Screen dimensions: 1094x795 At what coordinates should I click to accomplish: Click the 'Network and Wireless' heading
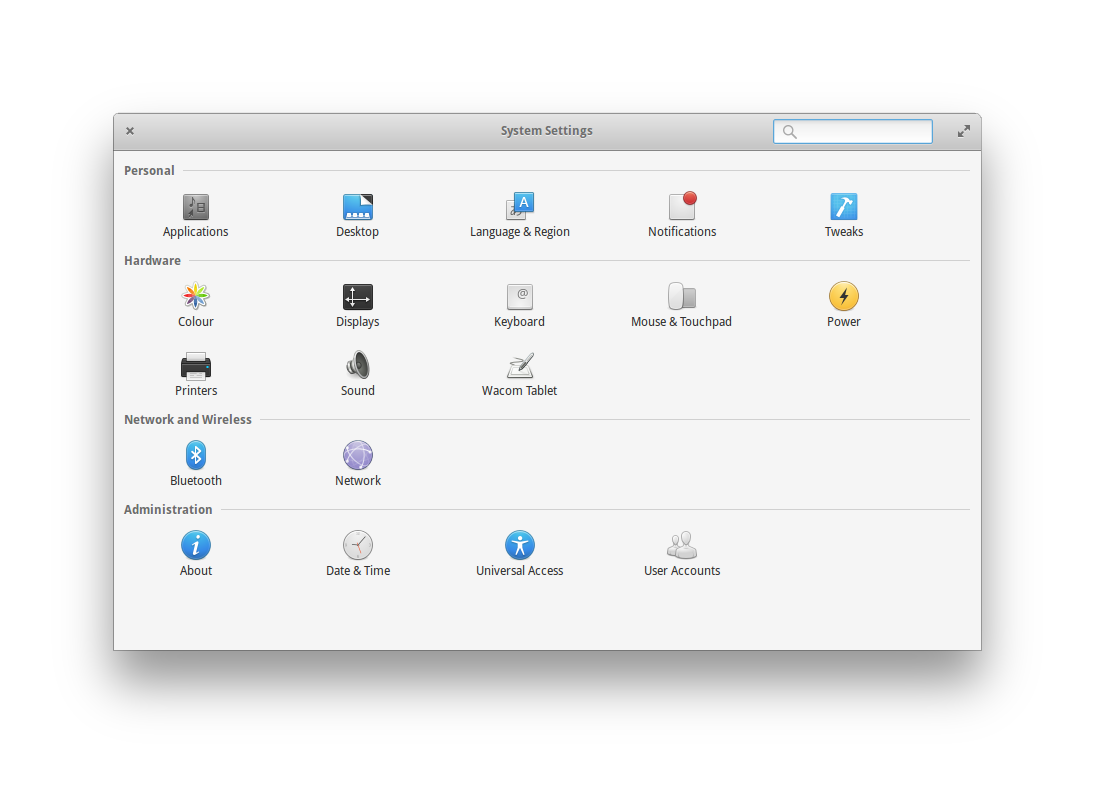tap(188, 419)
